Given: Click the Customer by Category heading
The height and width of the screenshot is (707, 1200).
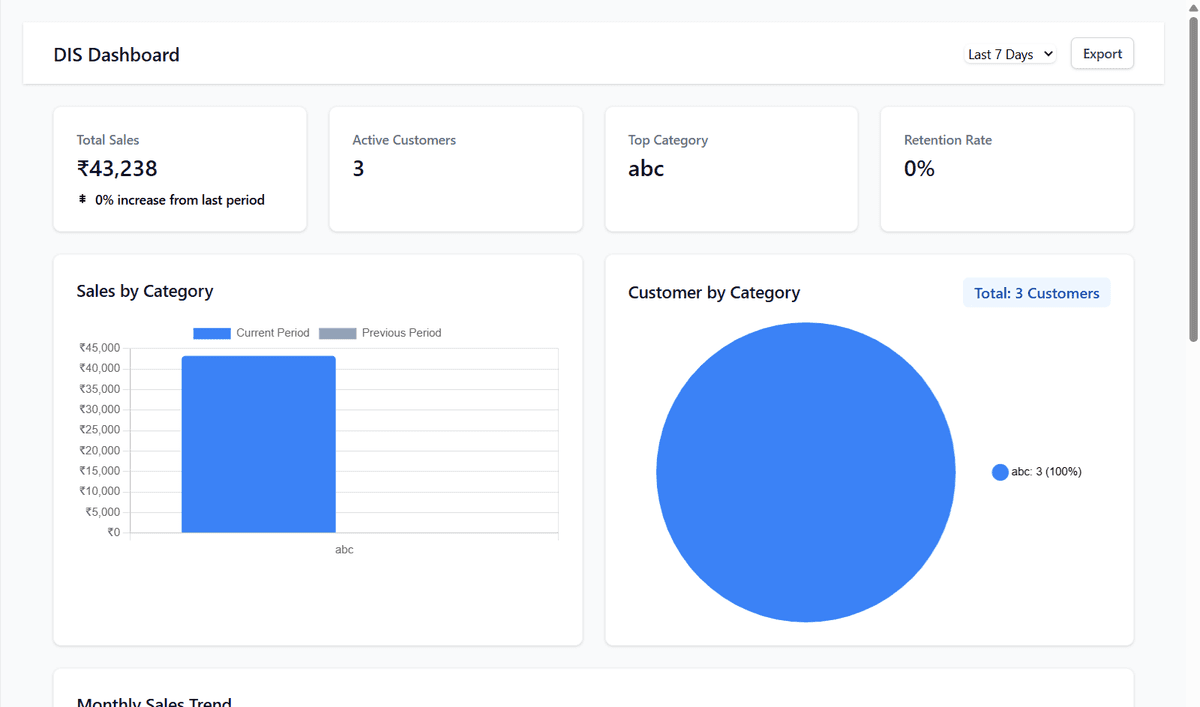Looking at the screenshot, I should pyautogui.click(x=714, y=293).
